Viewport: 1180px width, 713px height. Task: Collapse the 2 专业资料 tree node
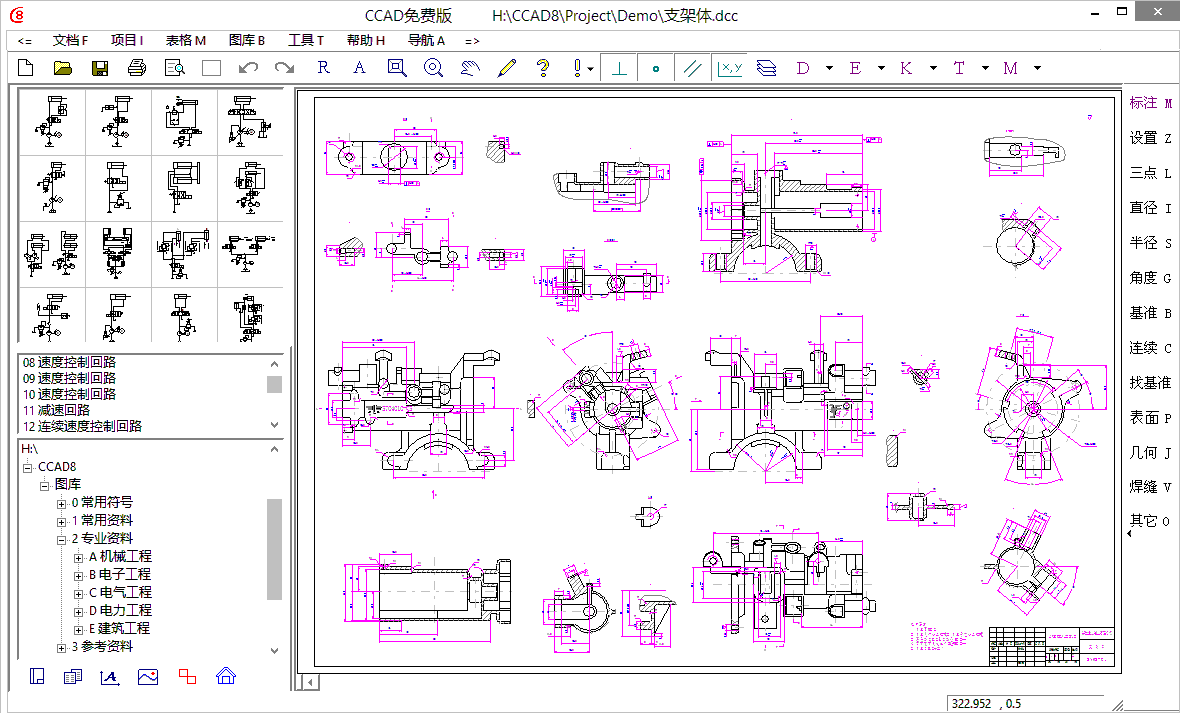[x=62, y=539]
